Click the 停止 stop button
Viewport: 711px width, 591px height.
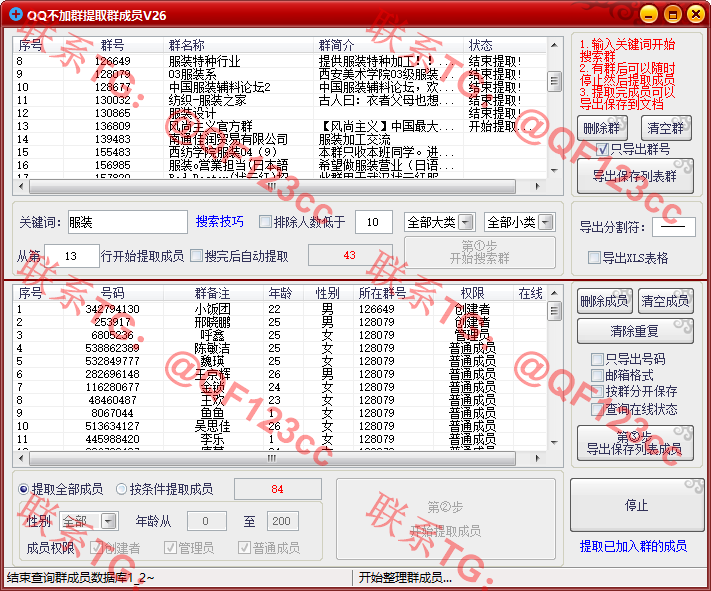pos(637,505)
